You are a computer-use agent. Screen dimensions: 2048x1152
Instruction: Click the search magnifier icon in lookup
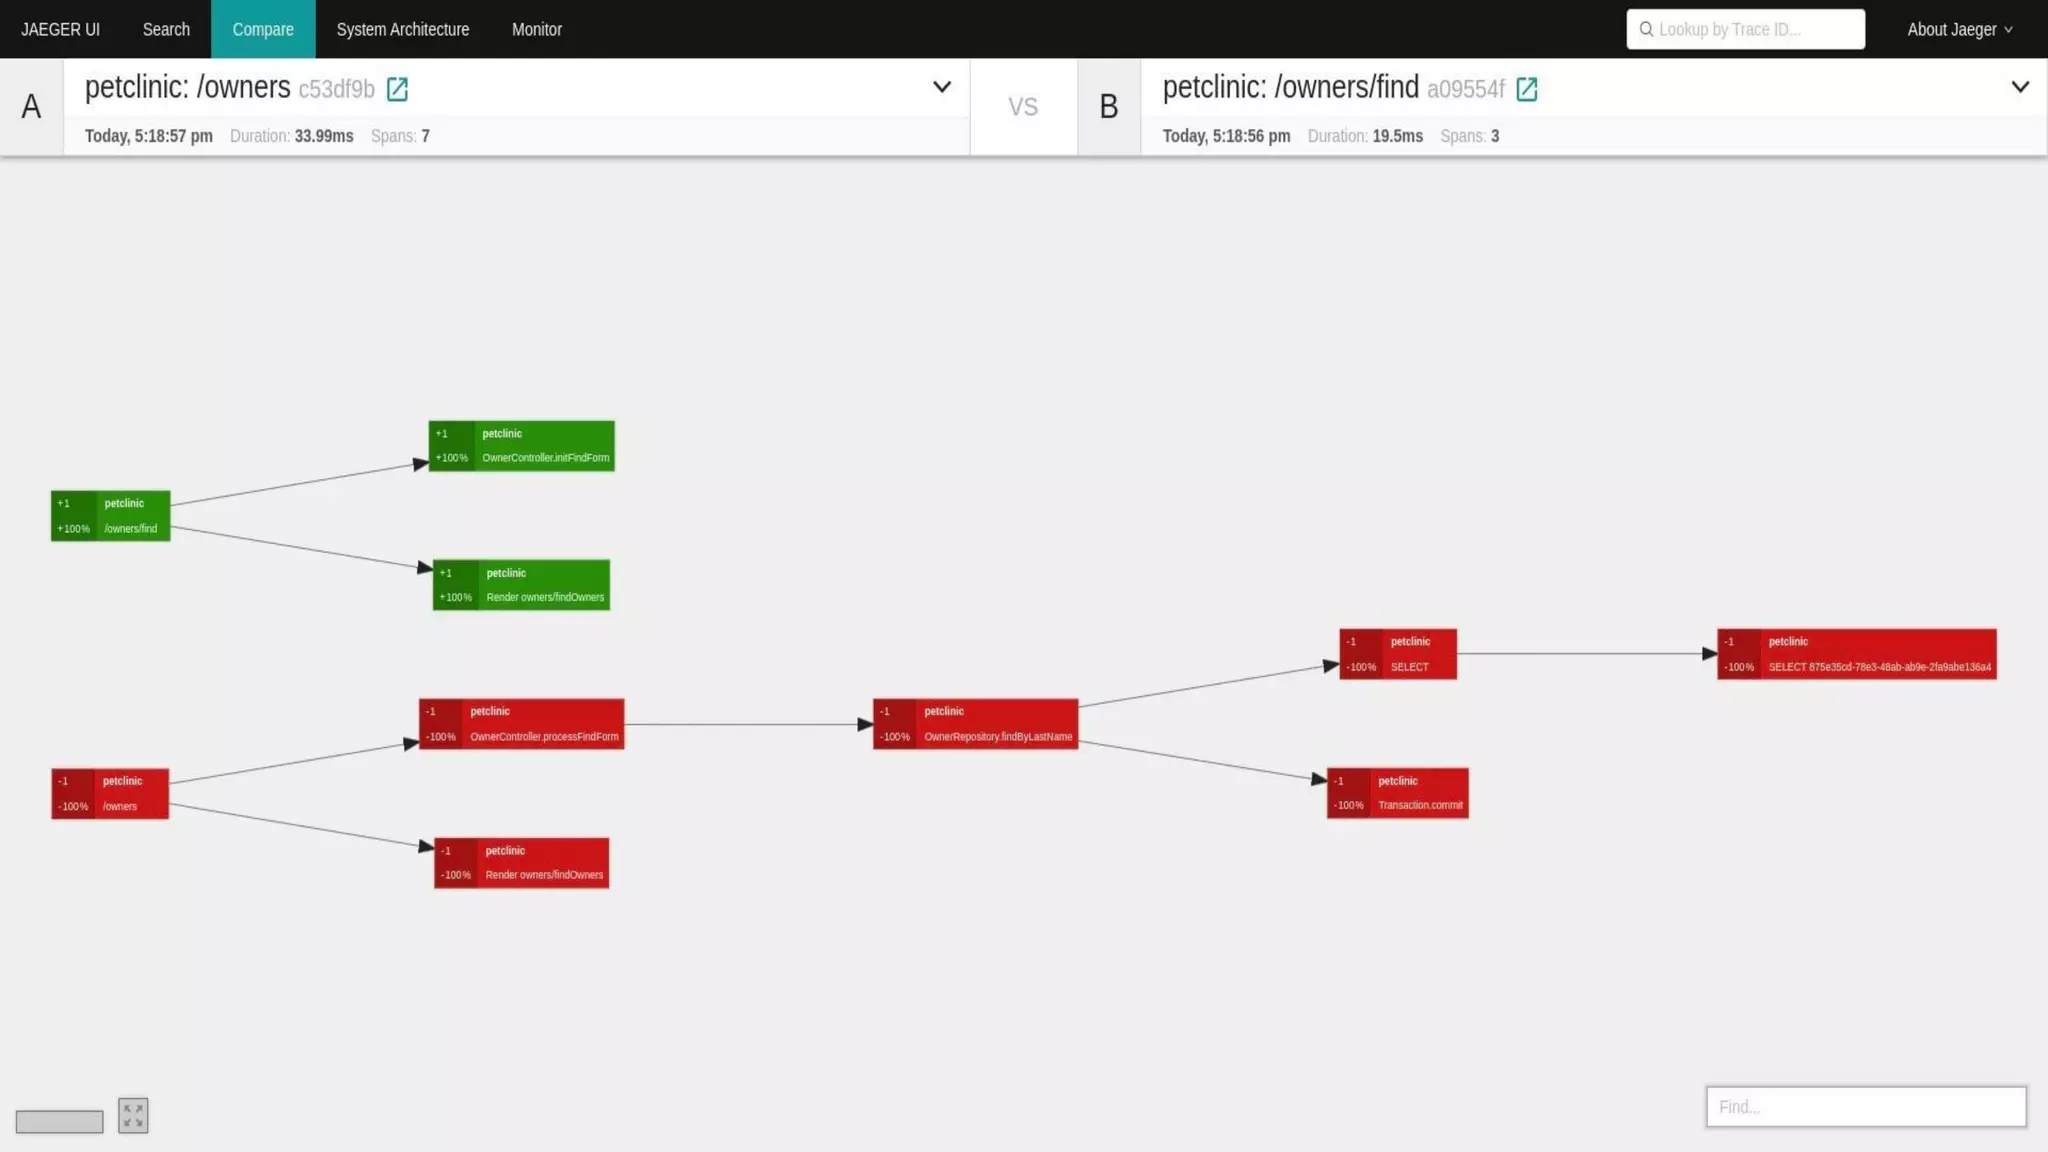click(1645, 29)
